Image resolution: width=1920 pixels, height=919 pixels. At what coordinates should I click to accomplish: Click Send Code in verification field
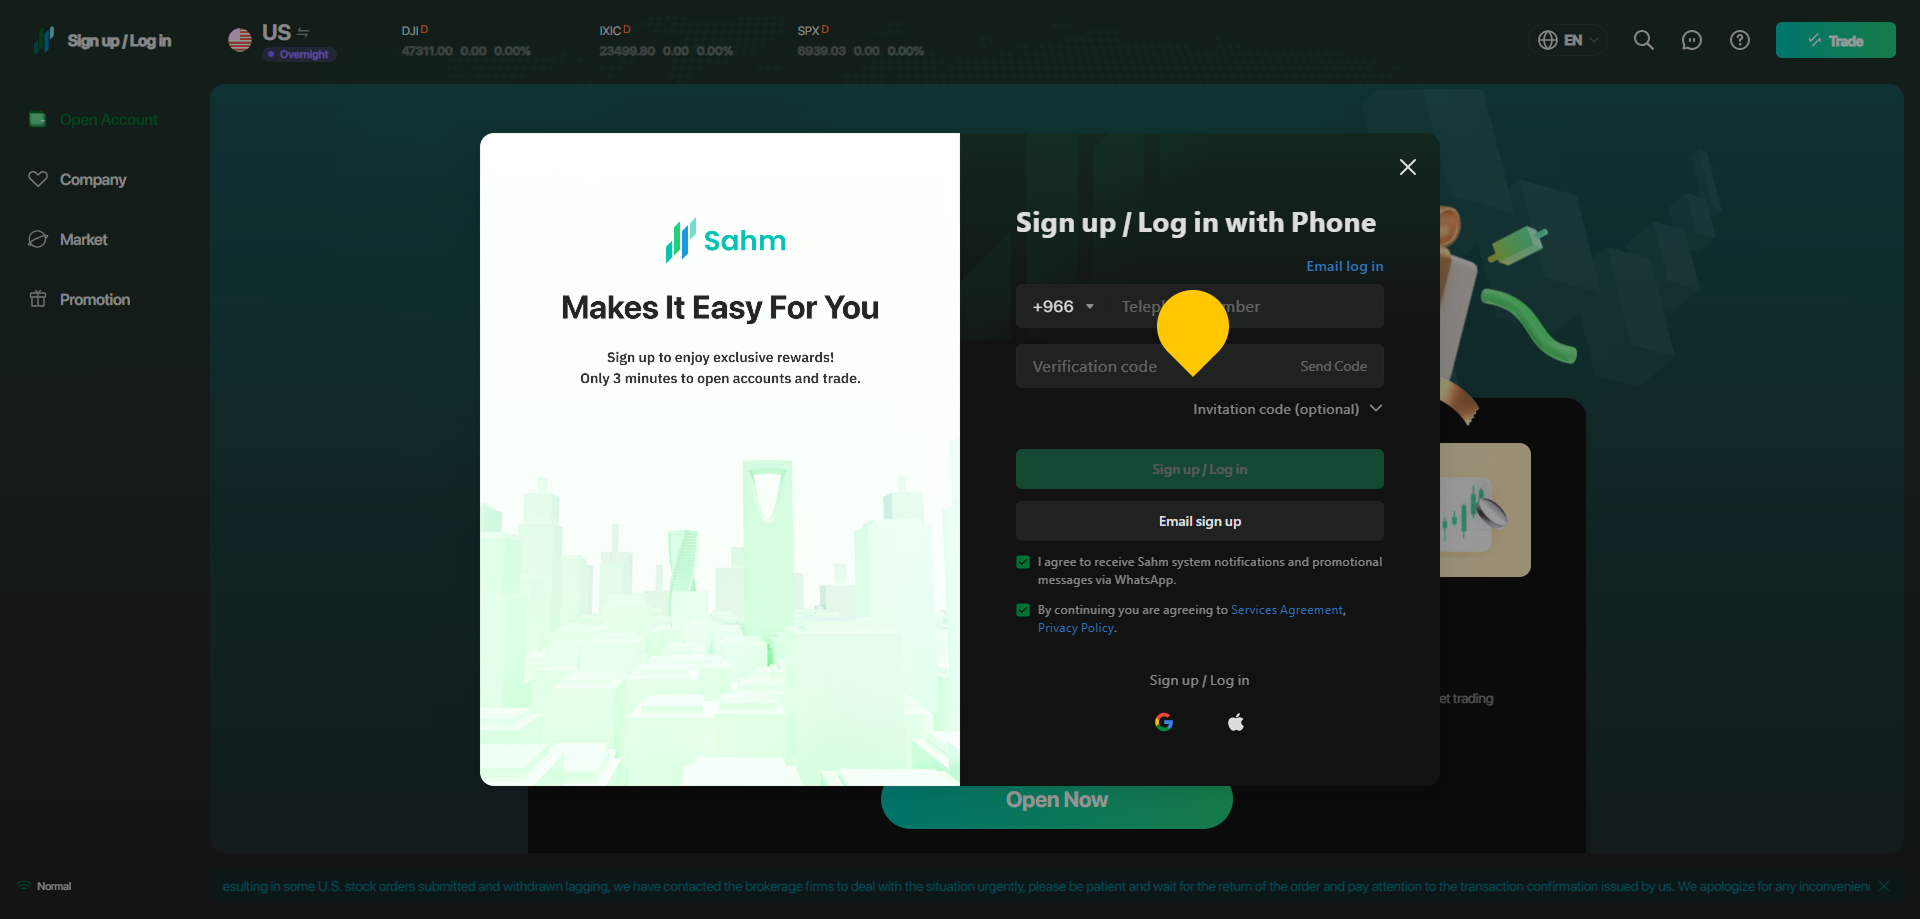click(1333, 367)
